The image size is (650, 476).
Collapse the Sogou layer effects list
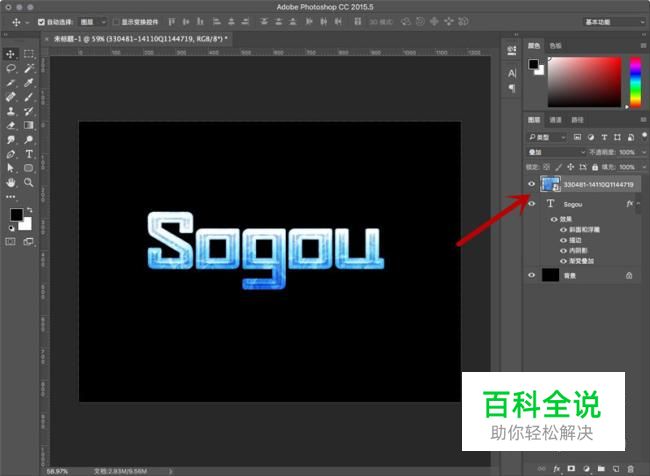(639, 204)
